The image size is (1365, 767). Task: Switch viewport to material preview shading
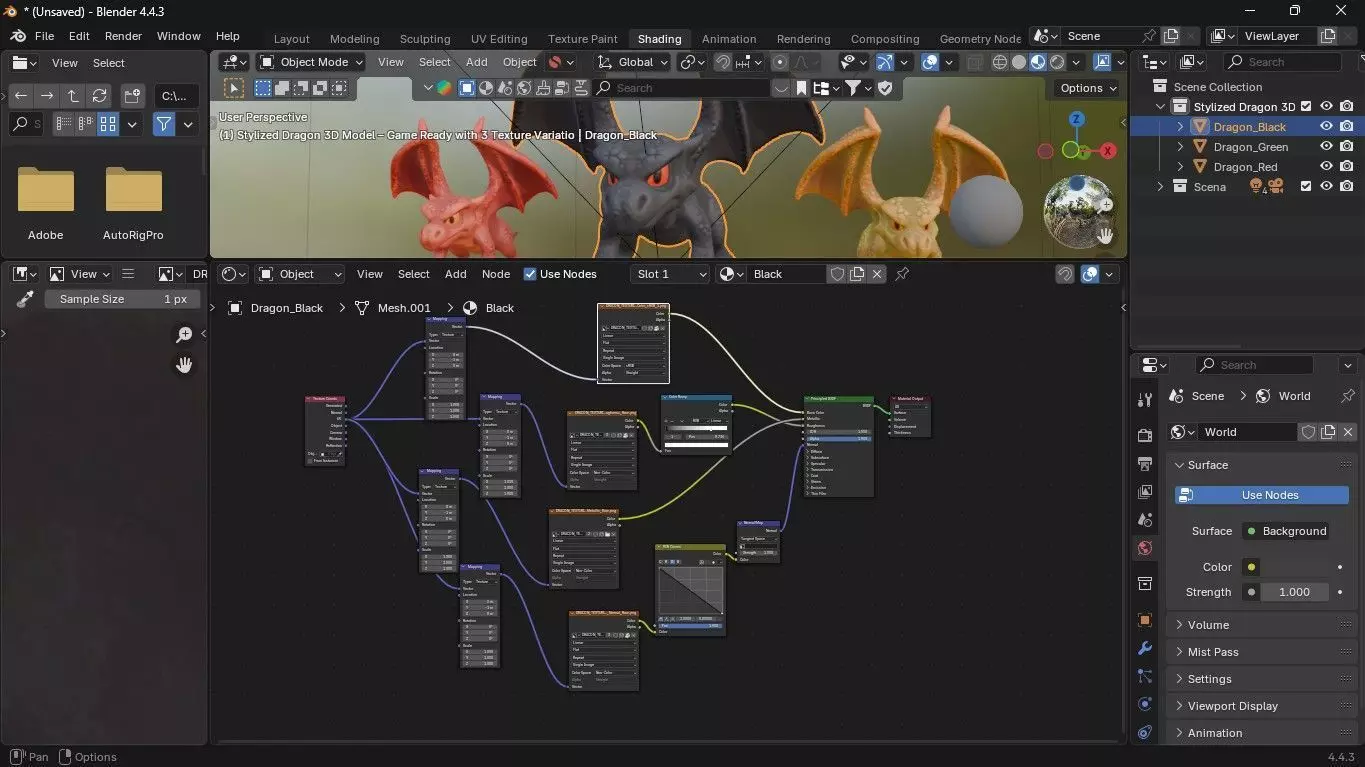[1038, 62]
